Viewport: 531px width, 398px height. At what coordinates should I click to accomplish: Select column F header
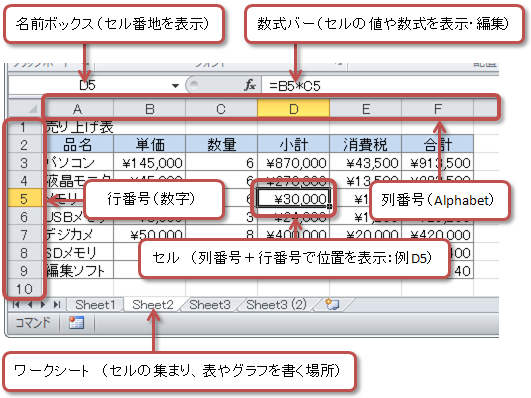click(x=438, y=109)
